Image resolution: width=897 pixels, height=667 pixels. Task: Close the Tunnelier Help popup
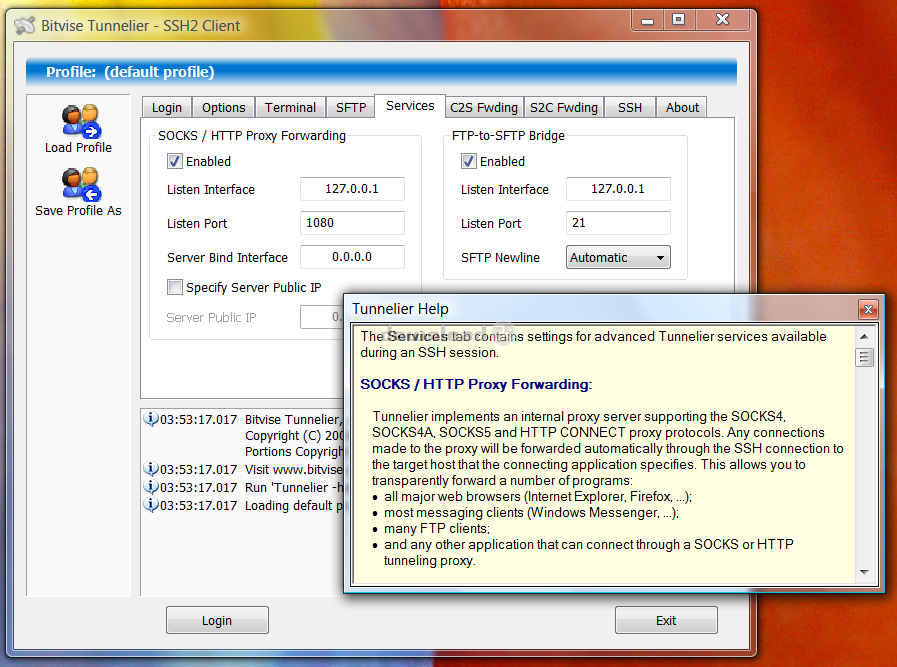tap(868, 309)
